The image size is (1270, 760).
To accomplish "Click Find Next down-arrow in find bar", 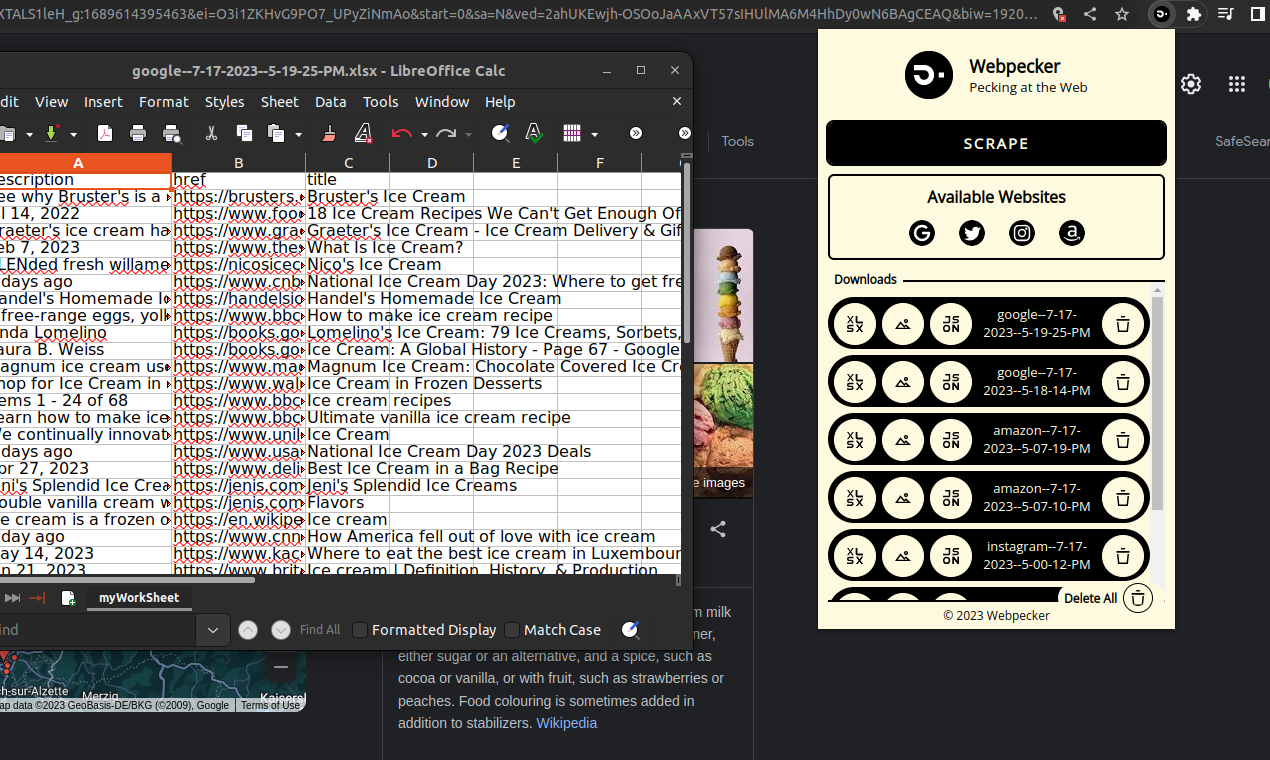I will (x=281, y=630).
